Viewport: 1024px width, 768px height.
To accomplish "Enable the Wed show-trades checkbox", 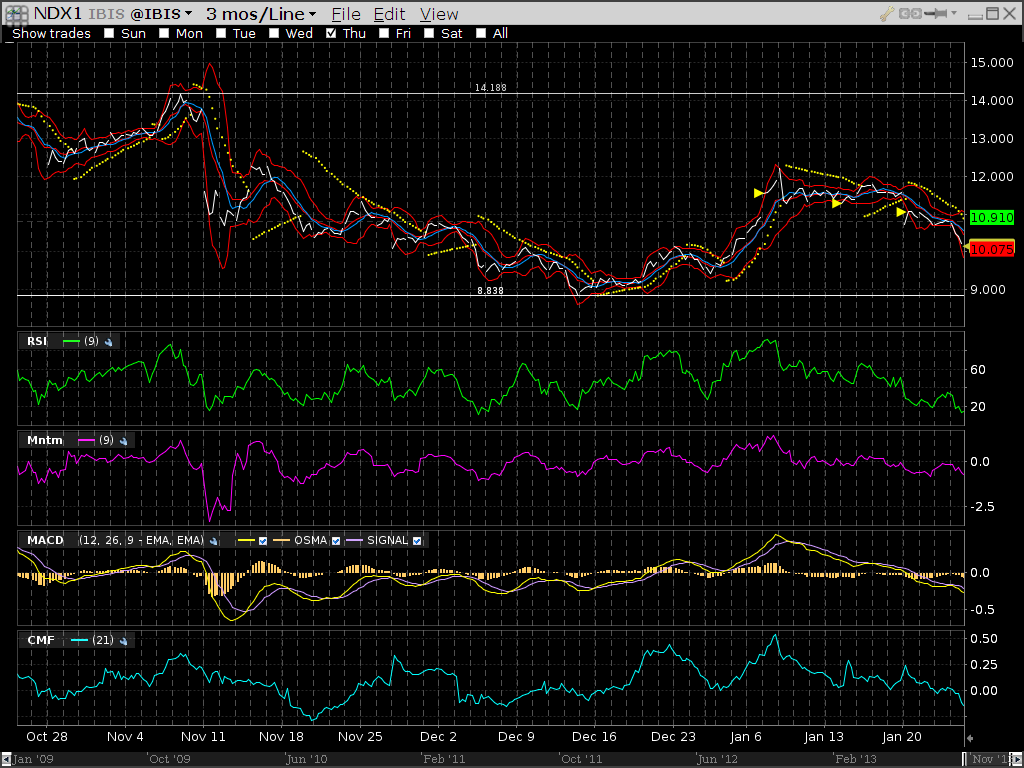I will (274, 33).
